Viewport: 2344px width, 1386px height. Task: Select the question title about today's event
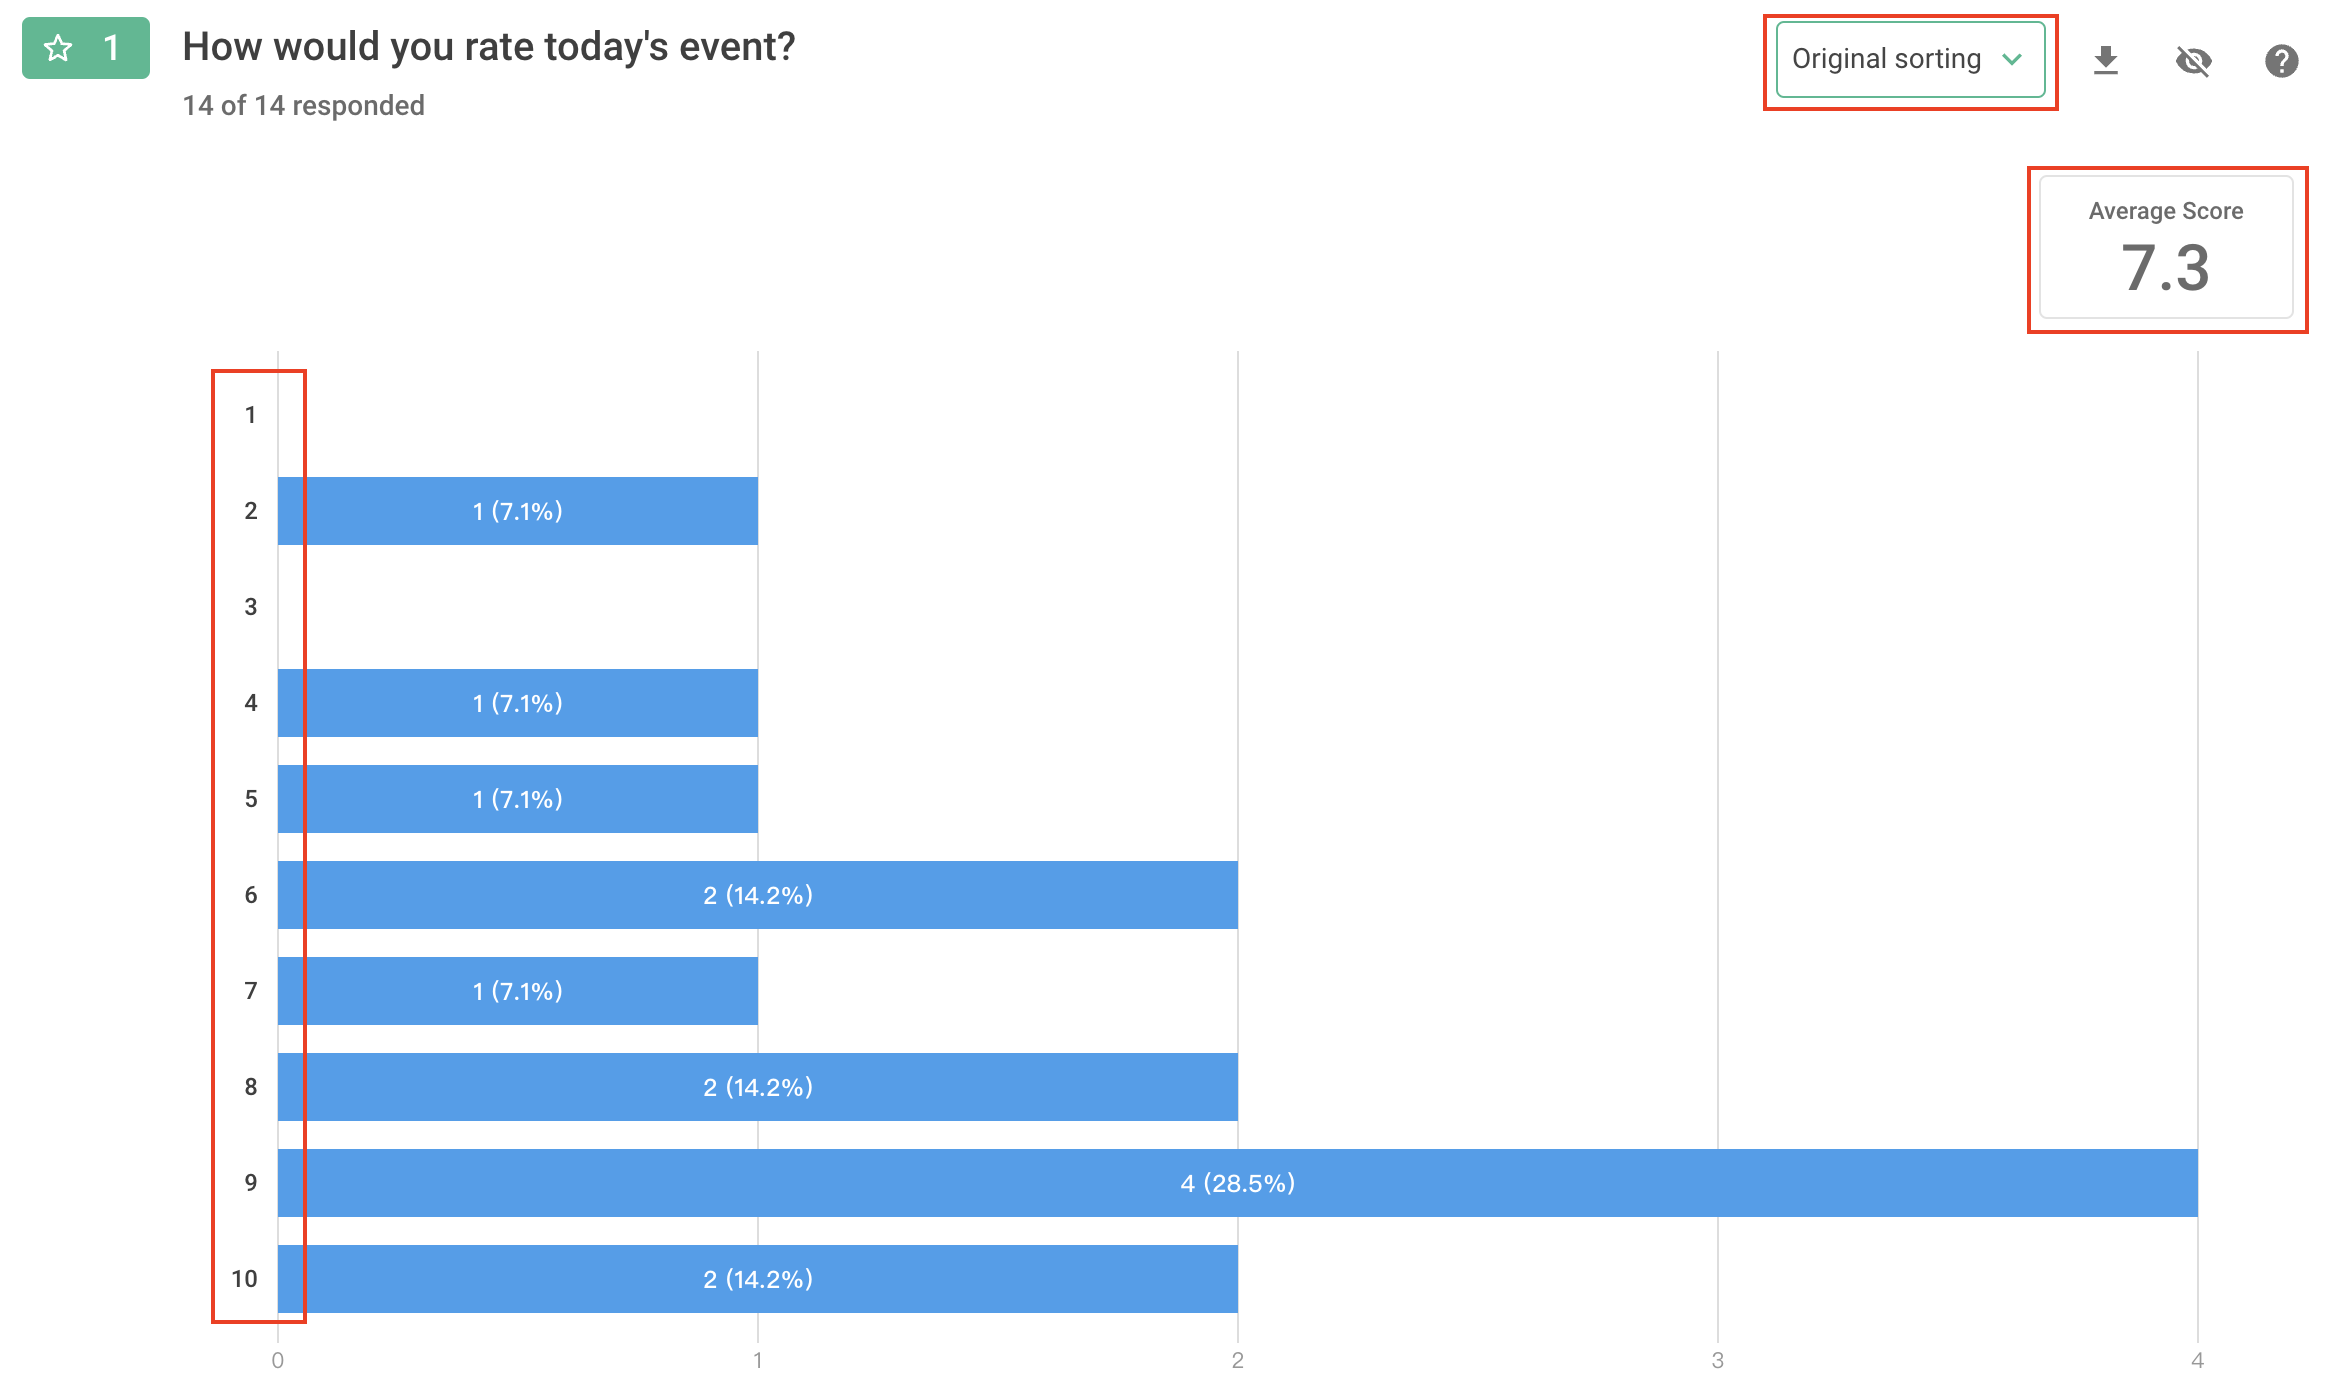(489, 47)
